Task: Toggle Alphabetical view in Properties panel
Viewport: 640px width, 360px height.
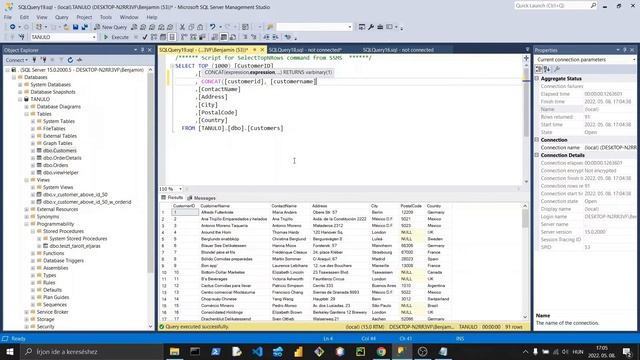Action: [547, 69]
